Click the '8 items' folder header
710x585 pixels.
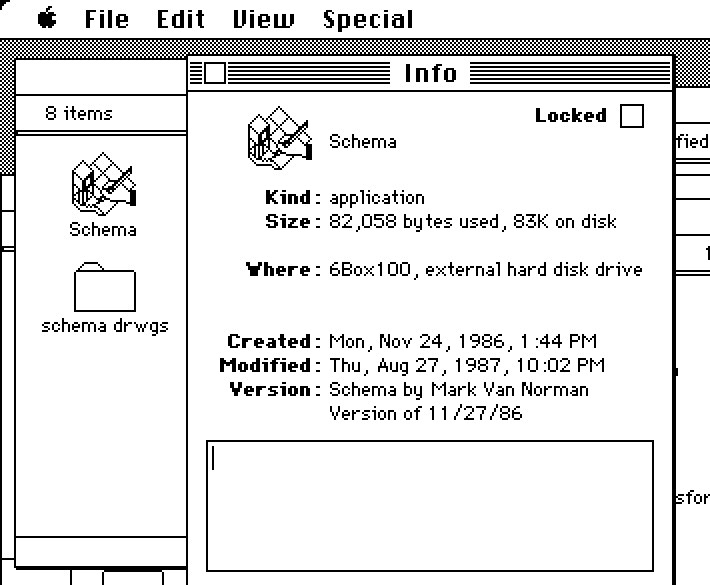click(x=78, y=113)
